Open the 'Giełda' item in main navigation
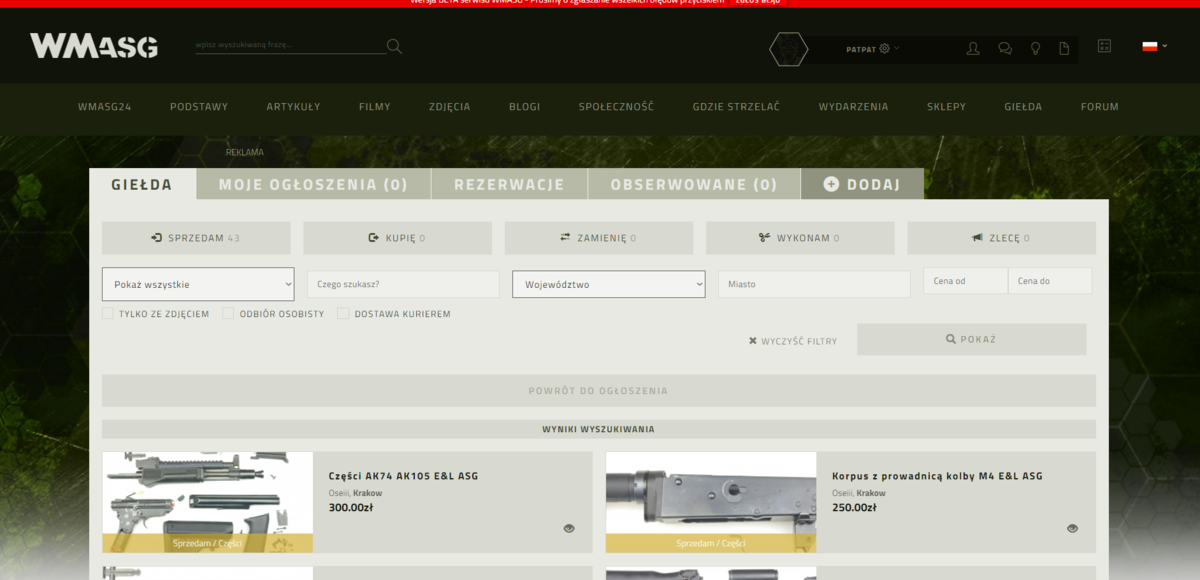This screenshot has height=580, width=1200. (1023, 107)
